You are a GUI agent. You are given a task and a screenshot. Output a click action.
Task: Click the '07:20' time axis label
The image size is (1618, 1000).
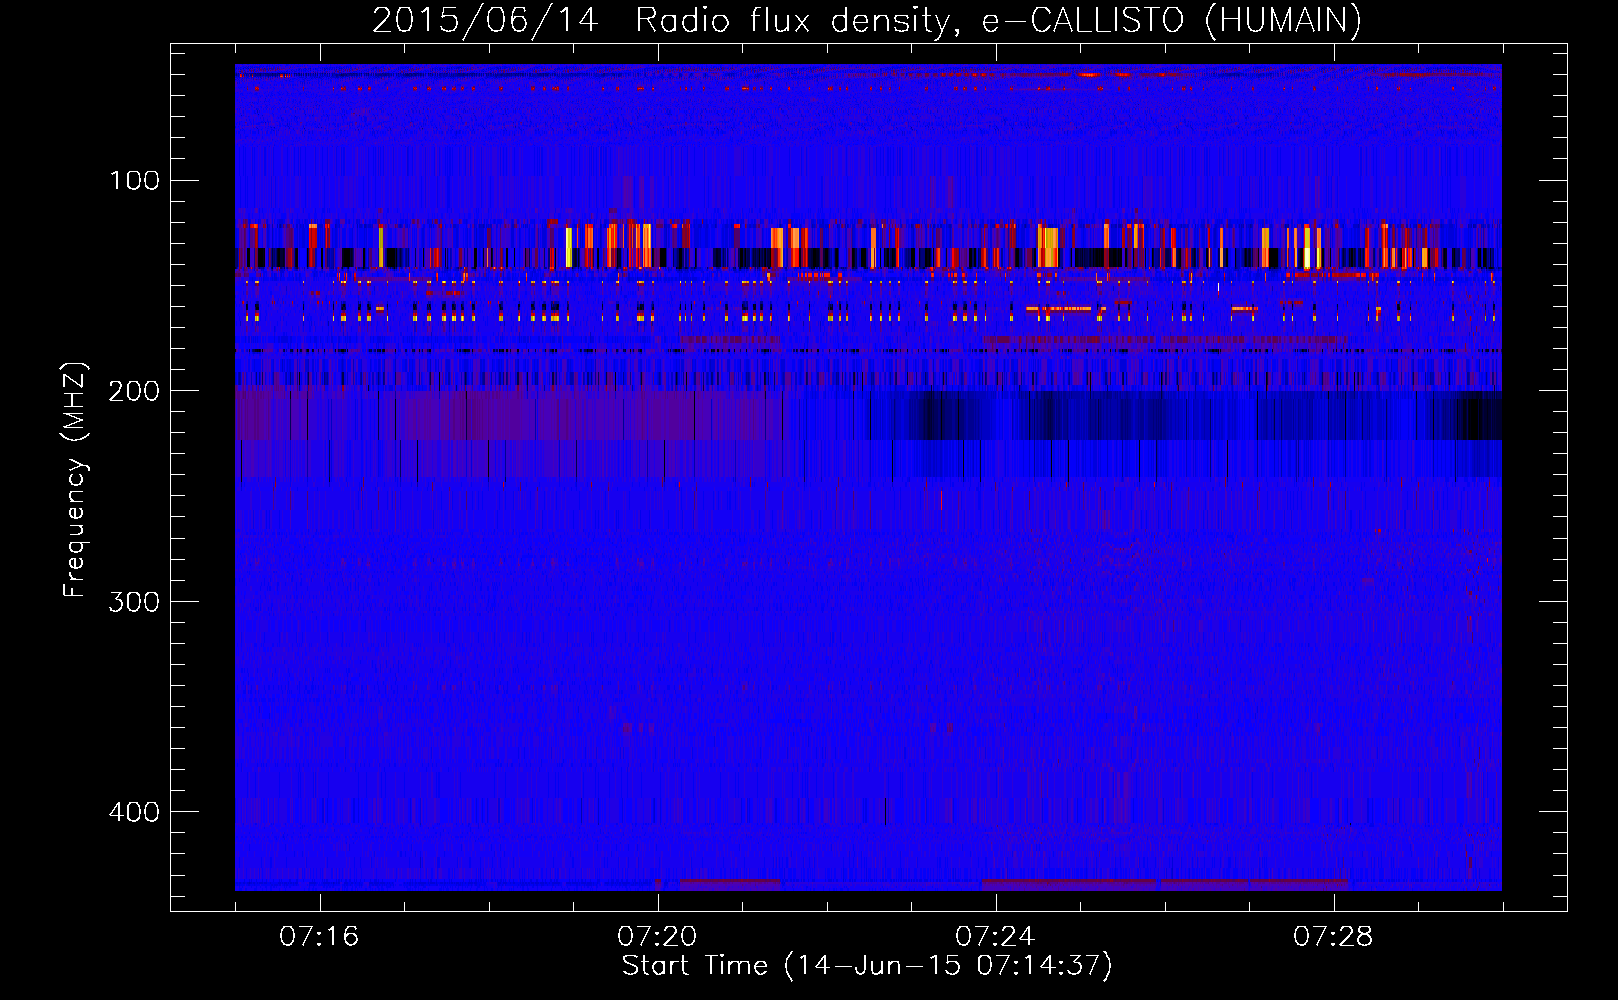click(657, 937)
